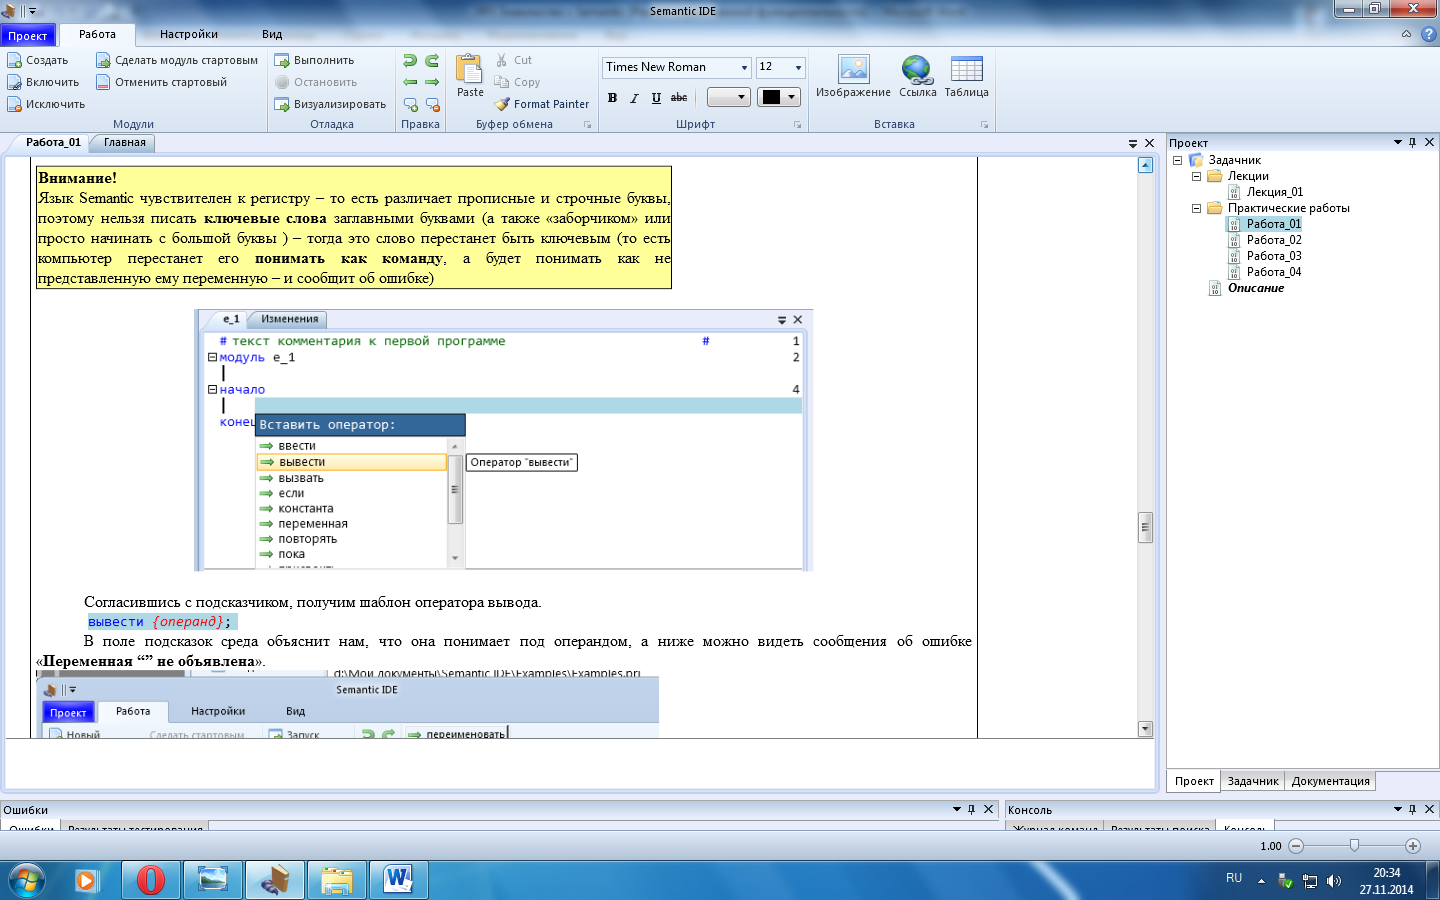Open the help question mark icon

[x=1428, y=34]
